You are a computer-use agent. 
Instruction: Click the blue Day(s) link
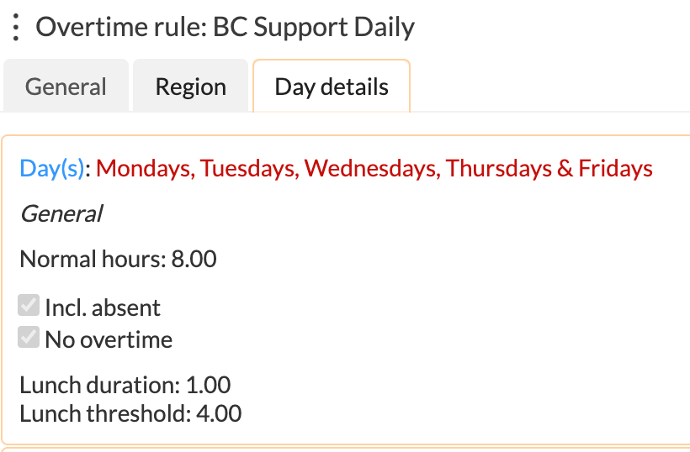(x=52, y=168)
